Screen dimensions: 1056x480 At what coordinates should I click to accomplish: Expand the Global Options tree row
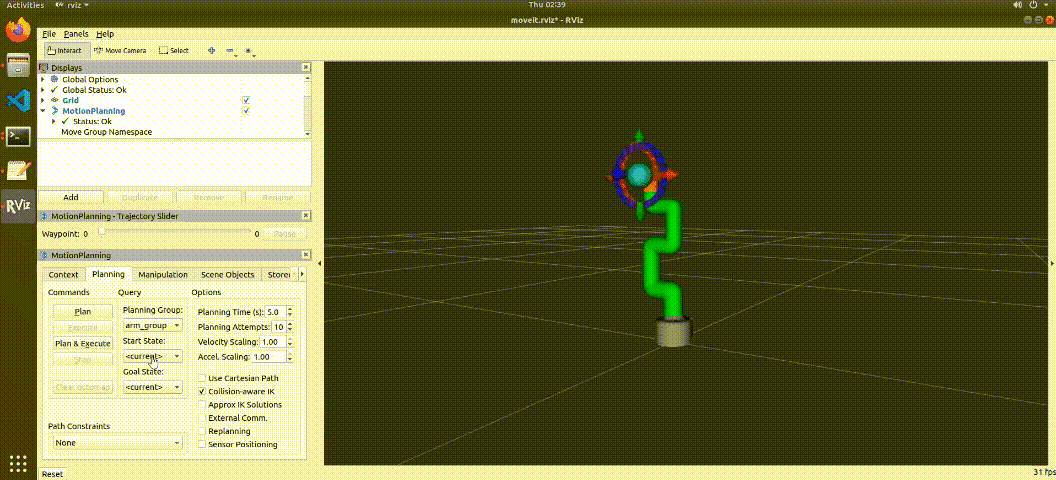point(43,79)
